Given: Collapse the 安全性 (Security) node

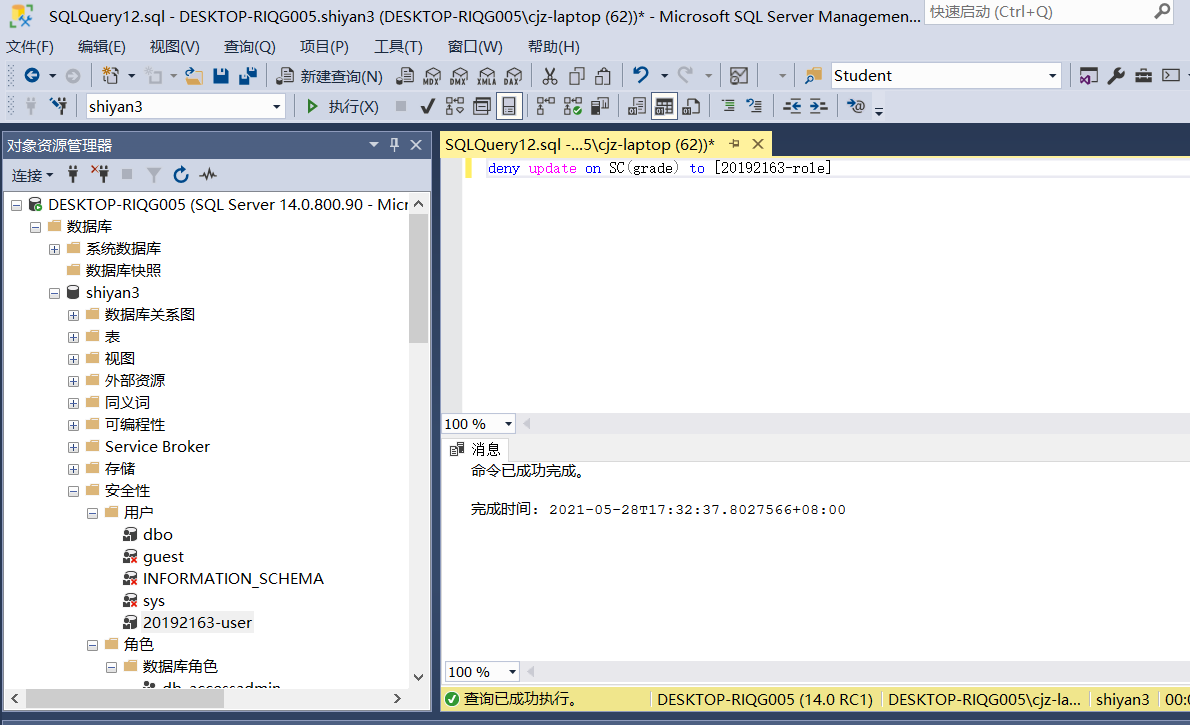Looking at the screenshot, I should tap(74, 491).
